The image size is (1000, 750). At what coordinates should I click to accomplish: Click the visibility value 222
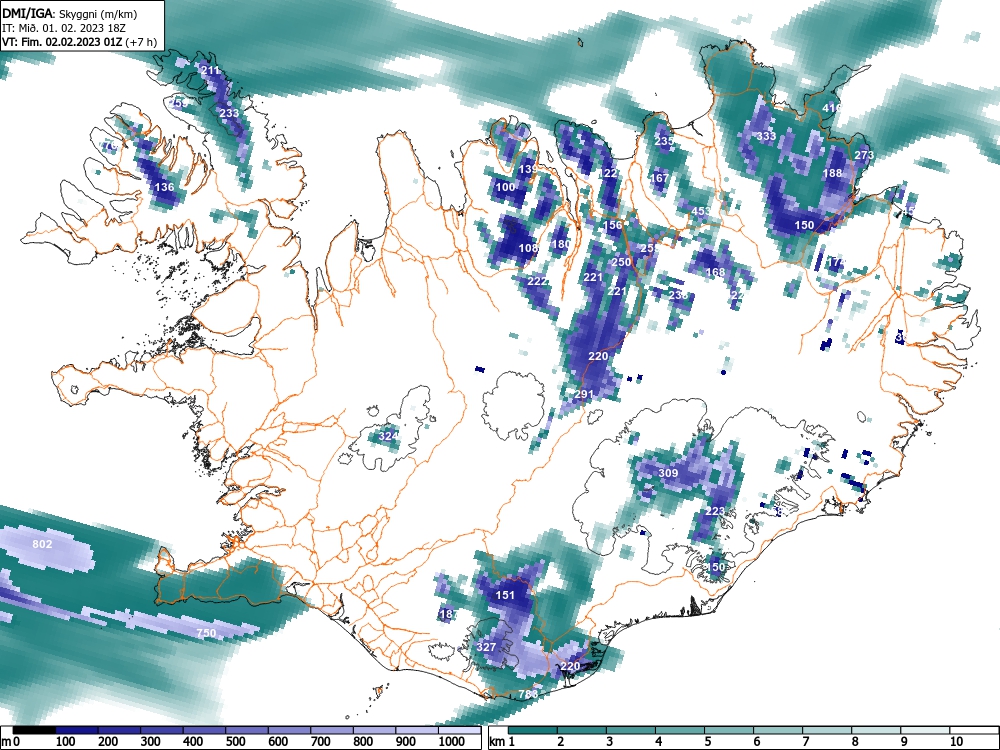click(x=538, y=281)
